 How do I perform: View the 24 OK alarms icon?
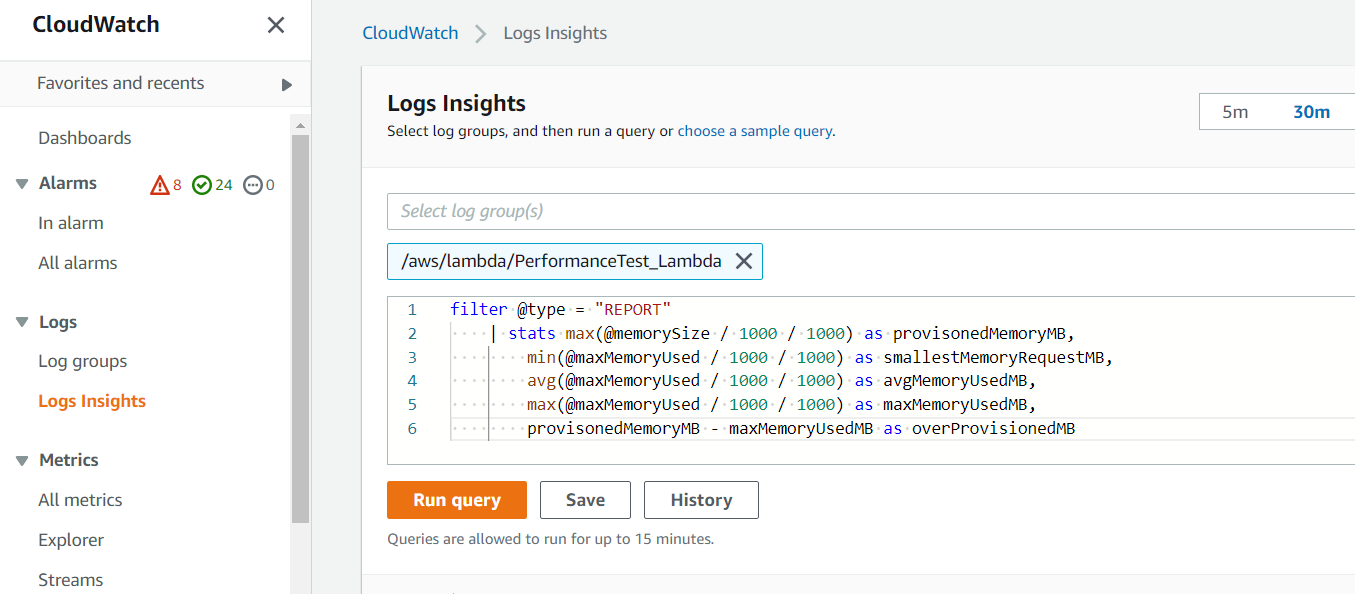[x=202, y=185]
